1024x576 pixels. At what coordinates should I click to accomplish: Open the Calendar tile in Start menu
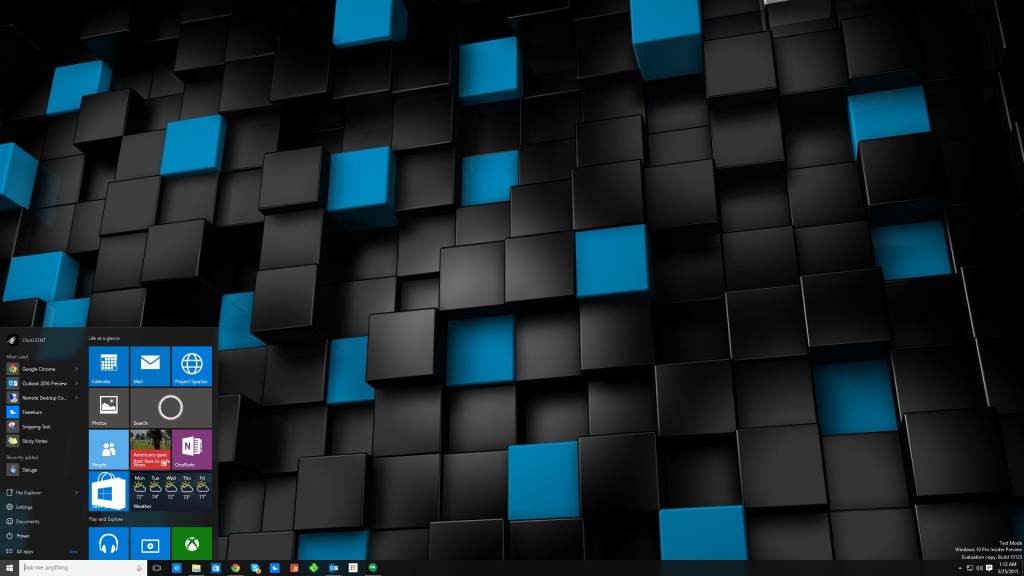point(108,366)
